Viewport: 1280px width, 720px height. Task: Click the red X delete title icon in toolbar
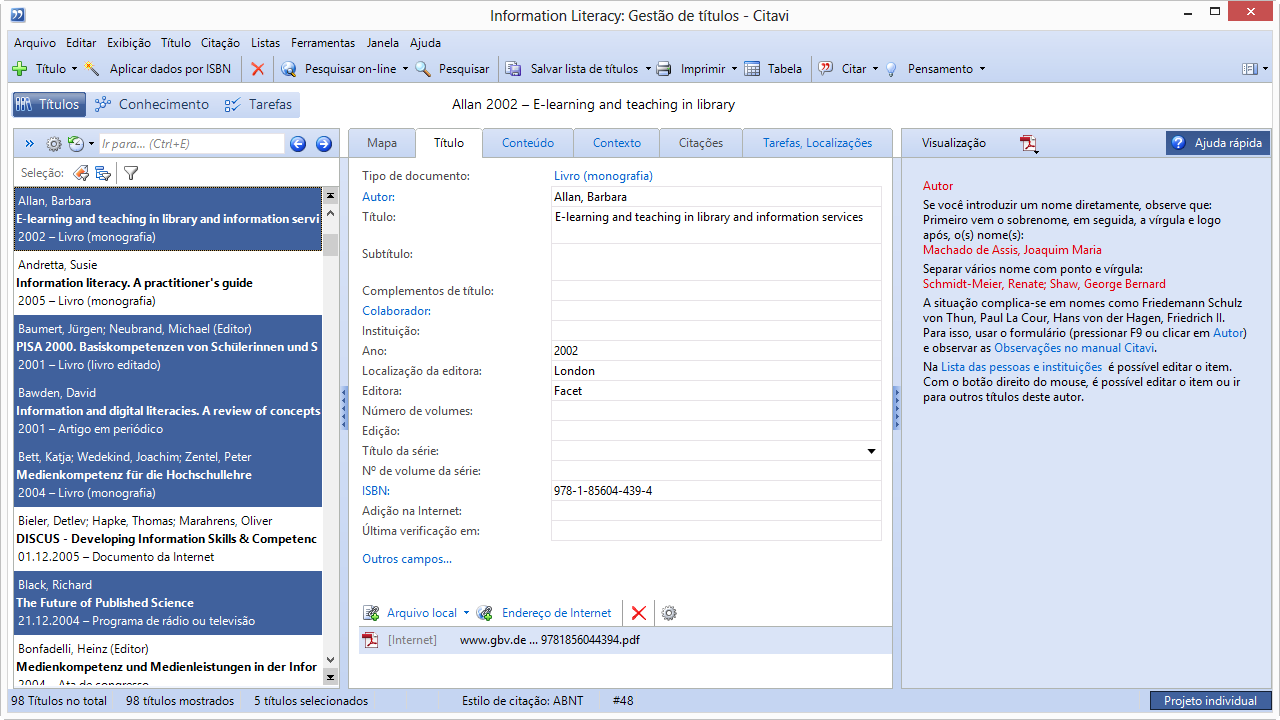click(x=258, y=69)
